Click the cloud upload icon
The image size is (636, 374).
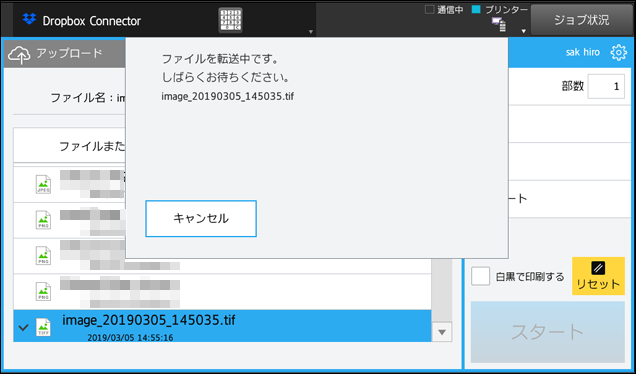19,55
